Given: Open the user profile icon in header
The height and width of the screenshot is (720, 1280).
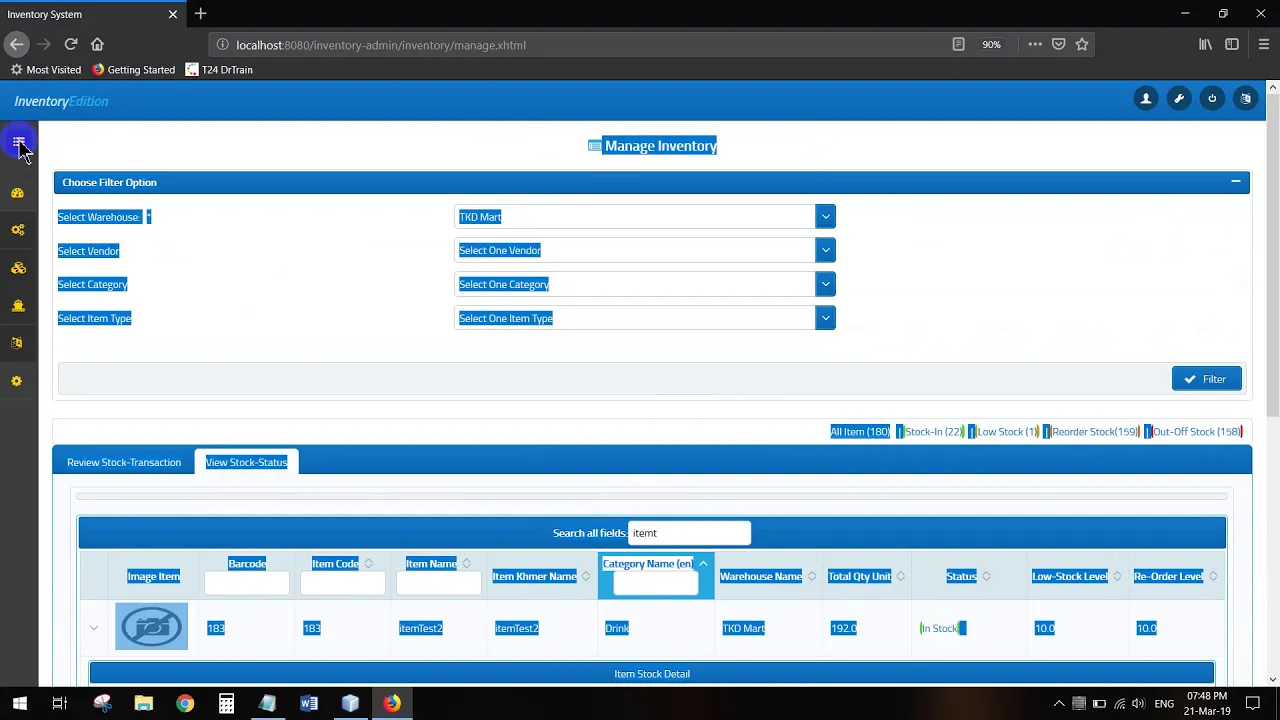Looking at the screenshot, I should (x=1146, y=98).
